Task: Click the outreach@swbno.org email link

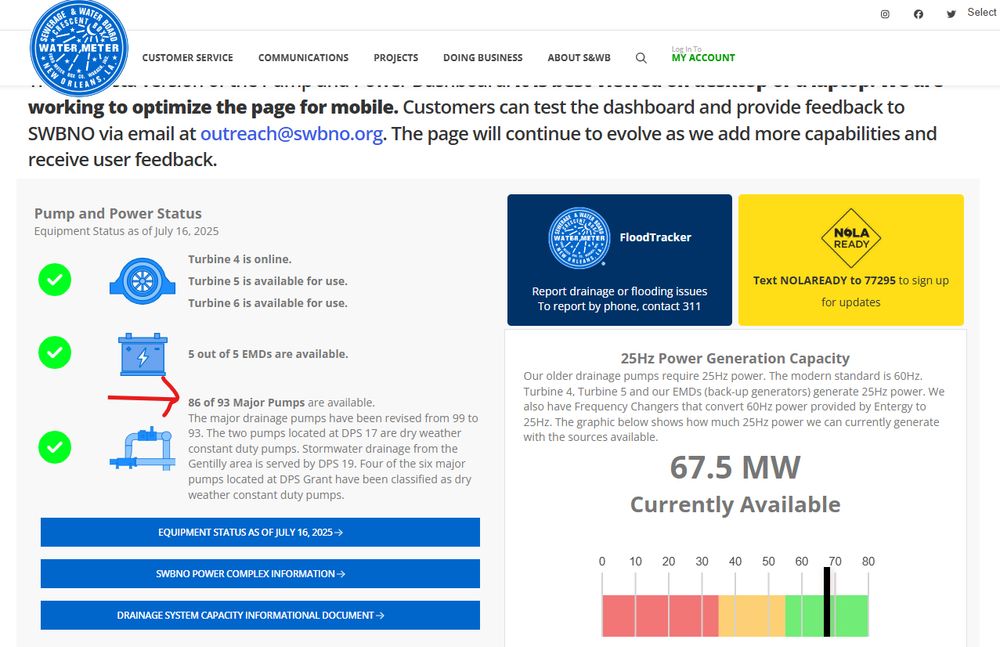Action: pos(291,134)
